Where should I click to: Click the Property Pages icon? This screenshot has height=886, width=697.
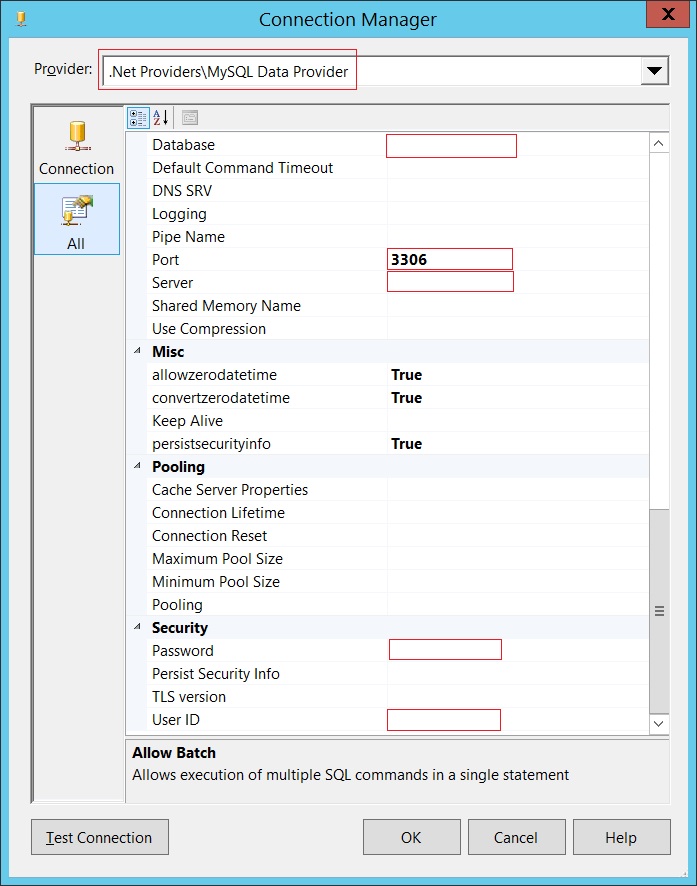pos(190,118)
